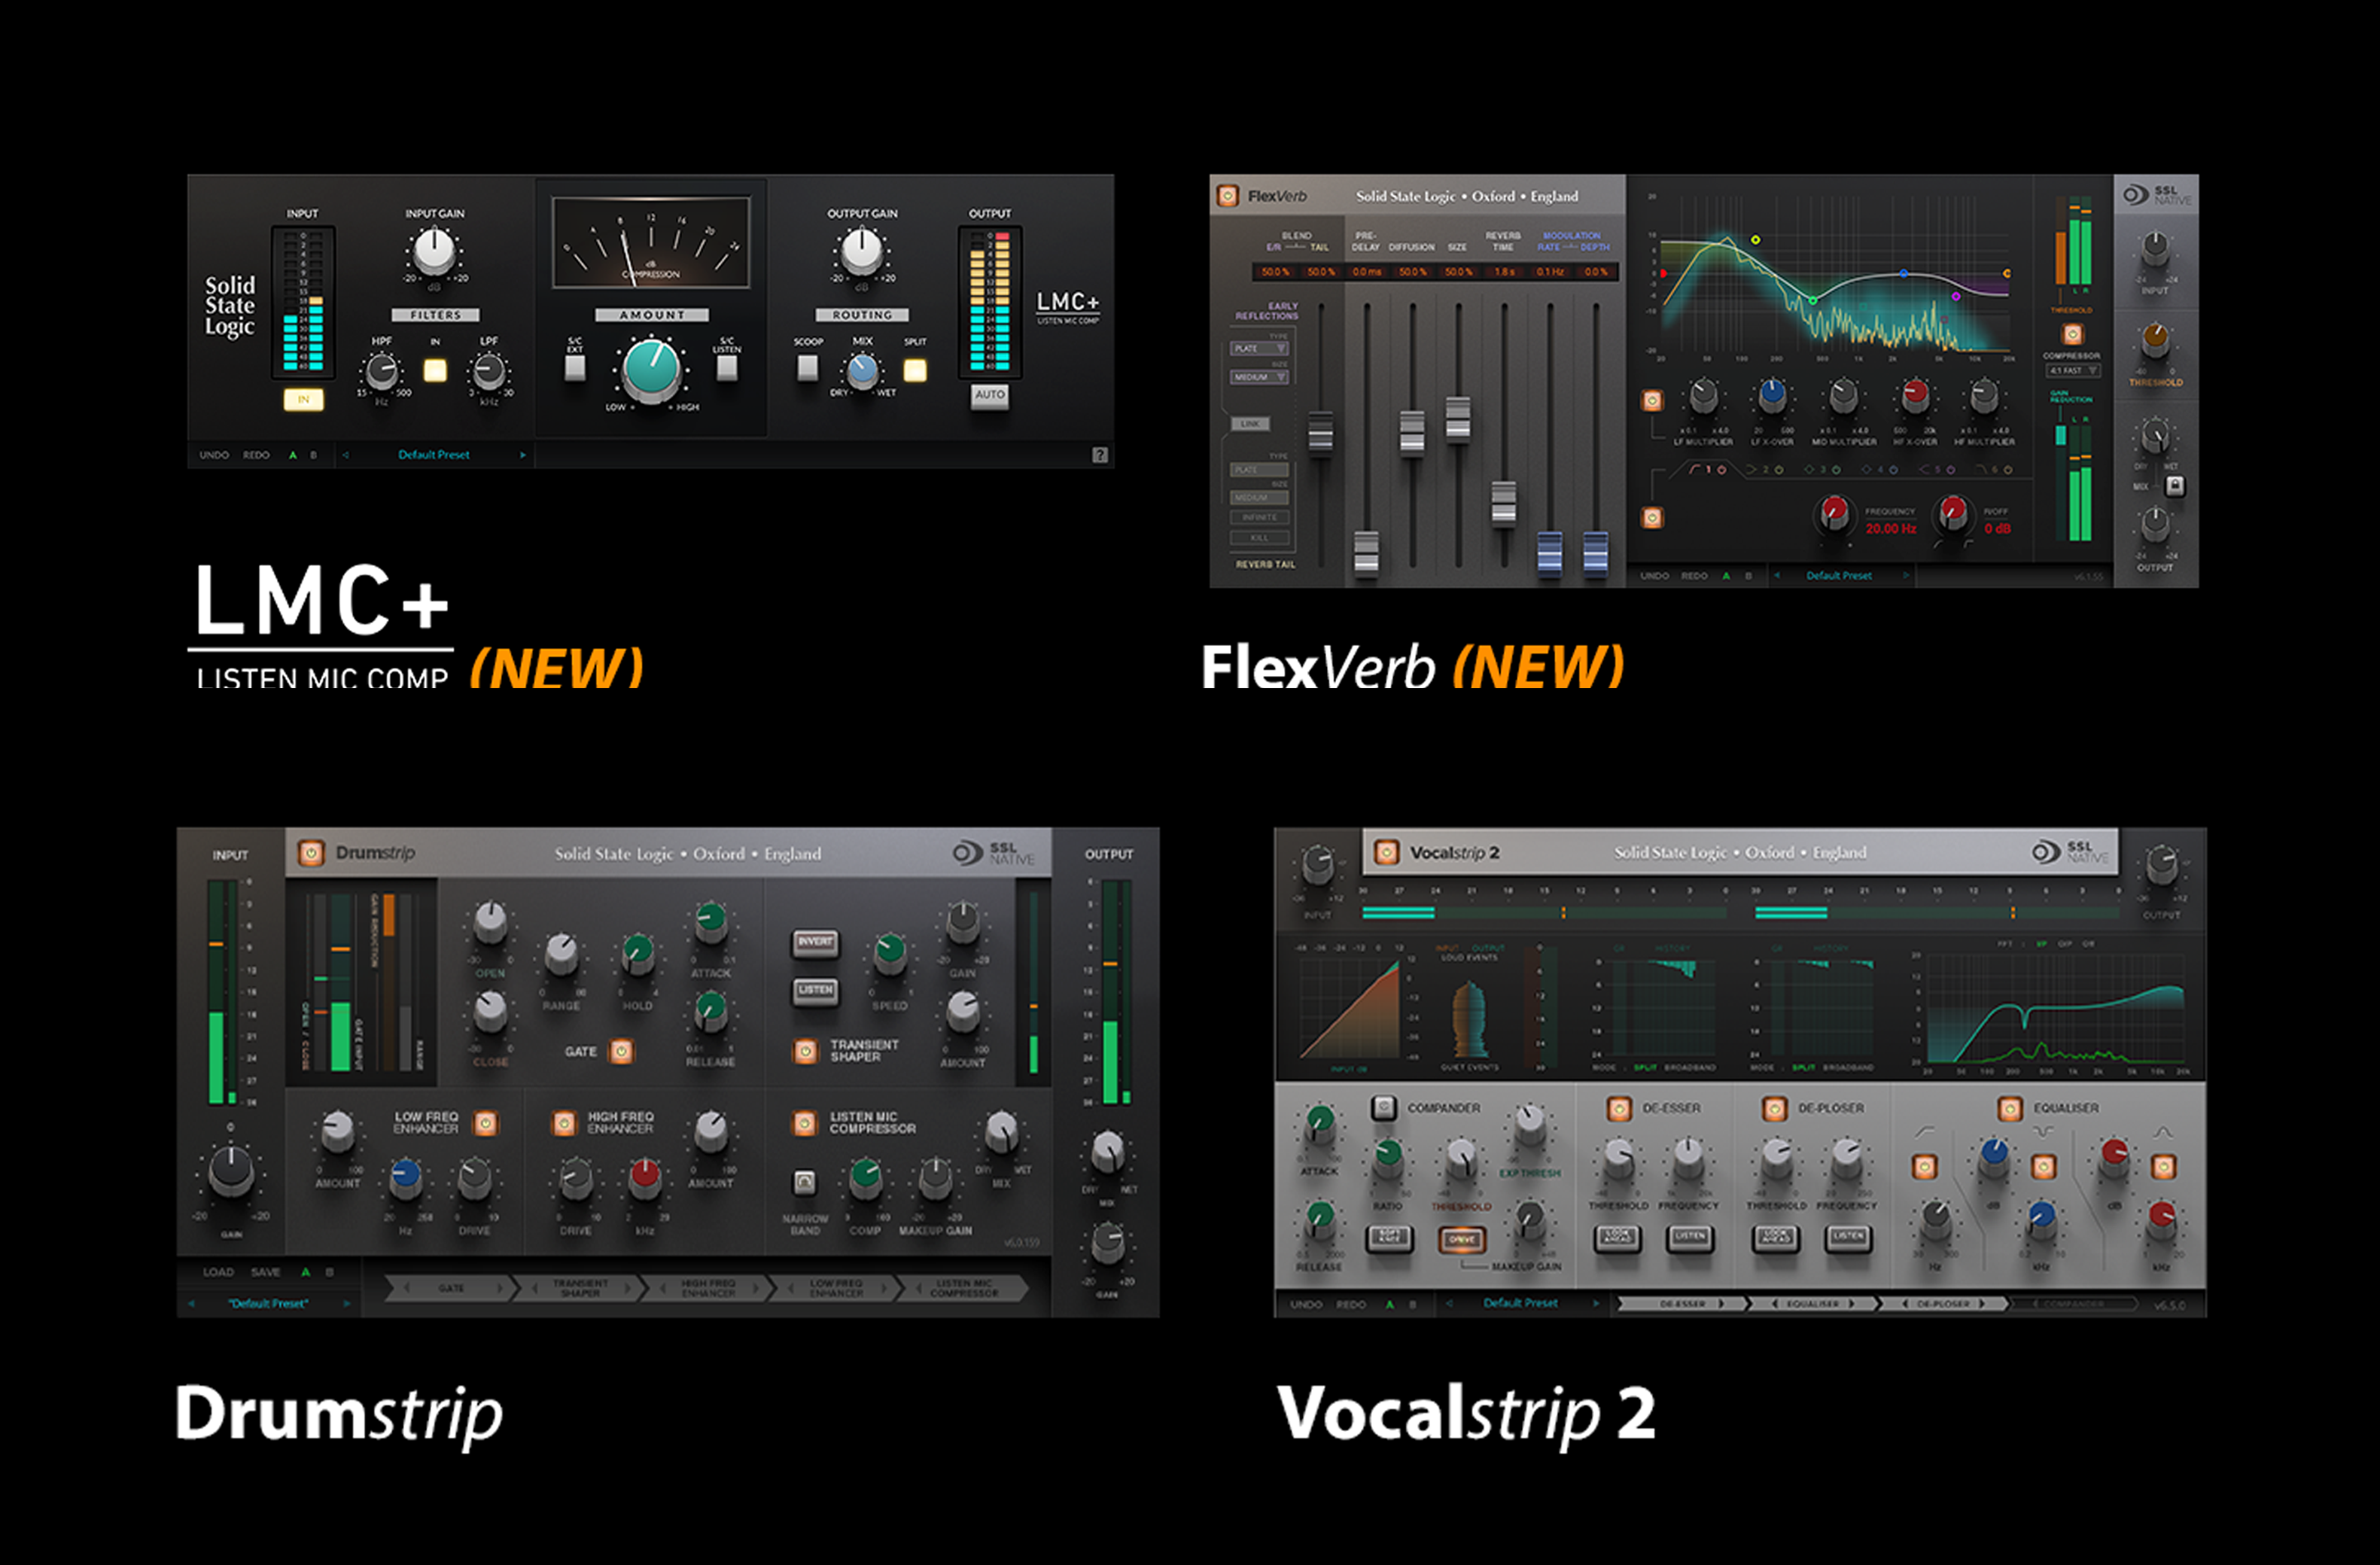This screenshot has height=1565, width=2380.
Task: Toggle FlexVerb Compressor power button
Action: 2072,334
